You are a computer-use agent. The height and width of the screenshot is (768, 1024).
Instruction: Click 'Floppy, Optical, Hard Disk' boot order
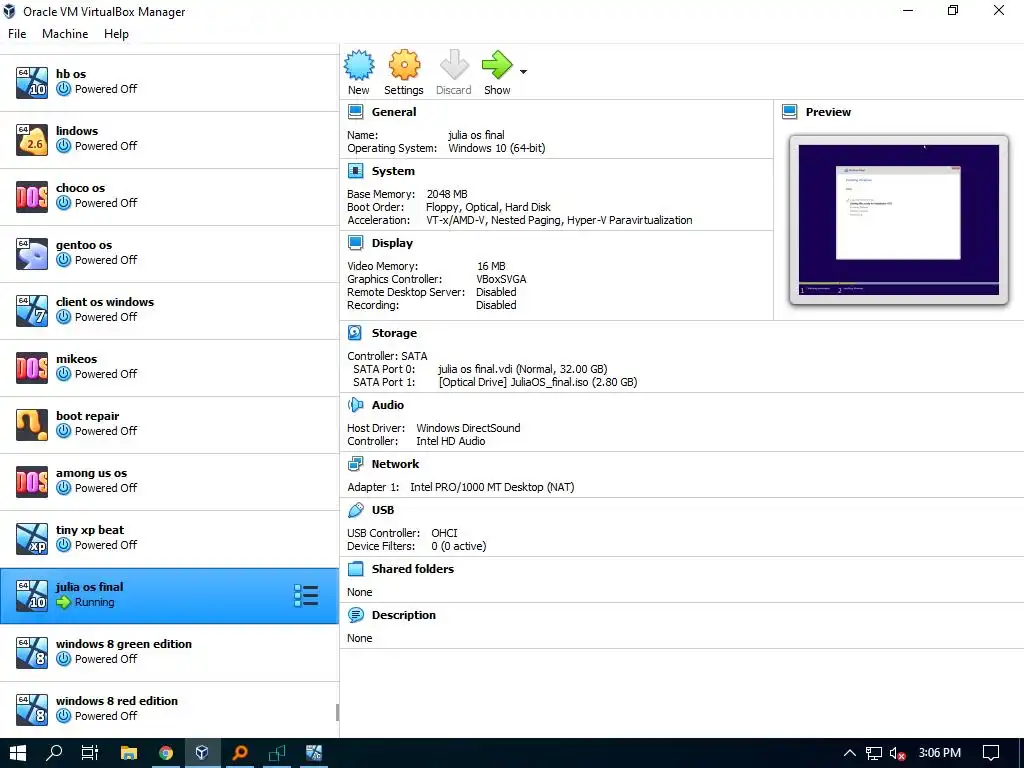coord(488,207)
